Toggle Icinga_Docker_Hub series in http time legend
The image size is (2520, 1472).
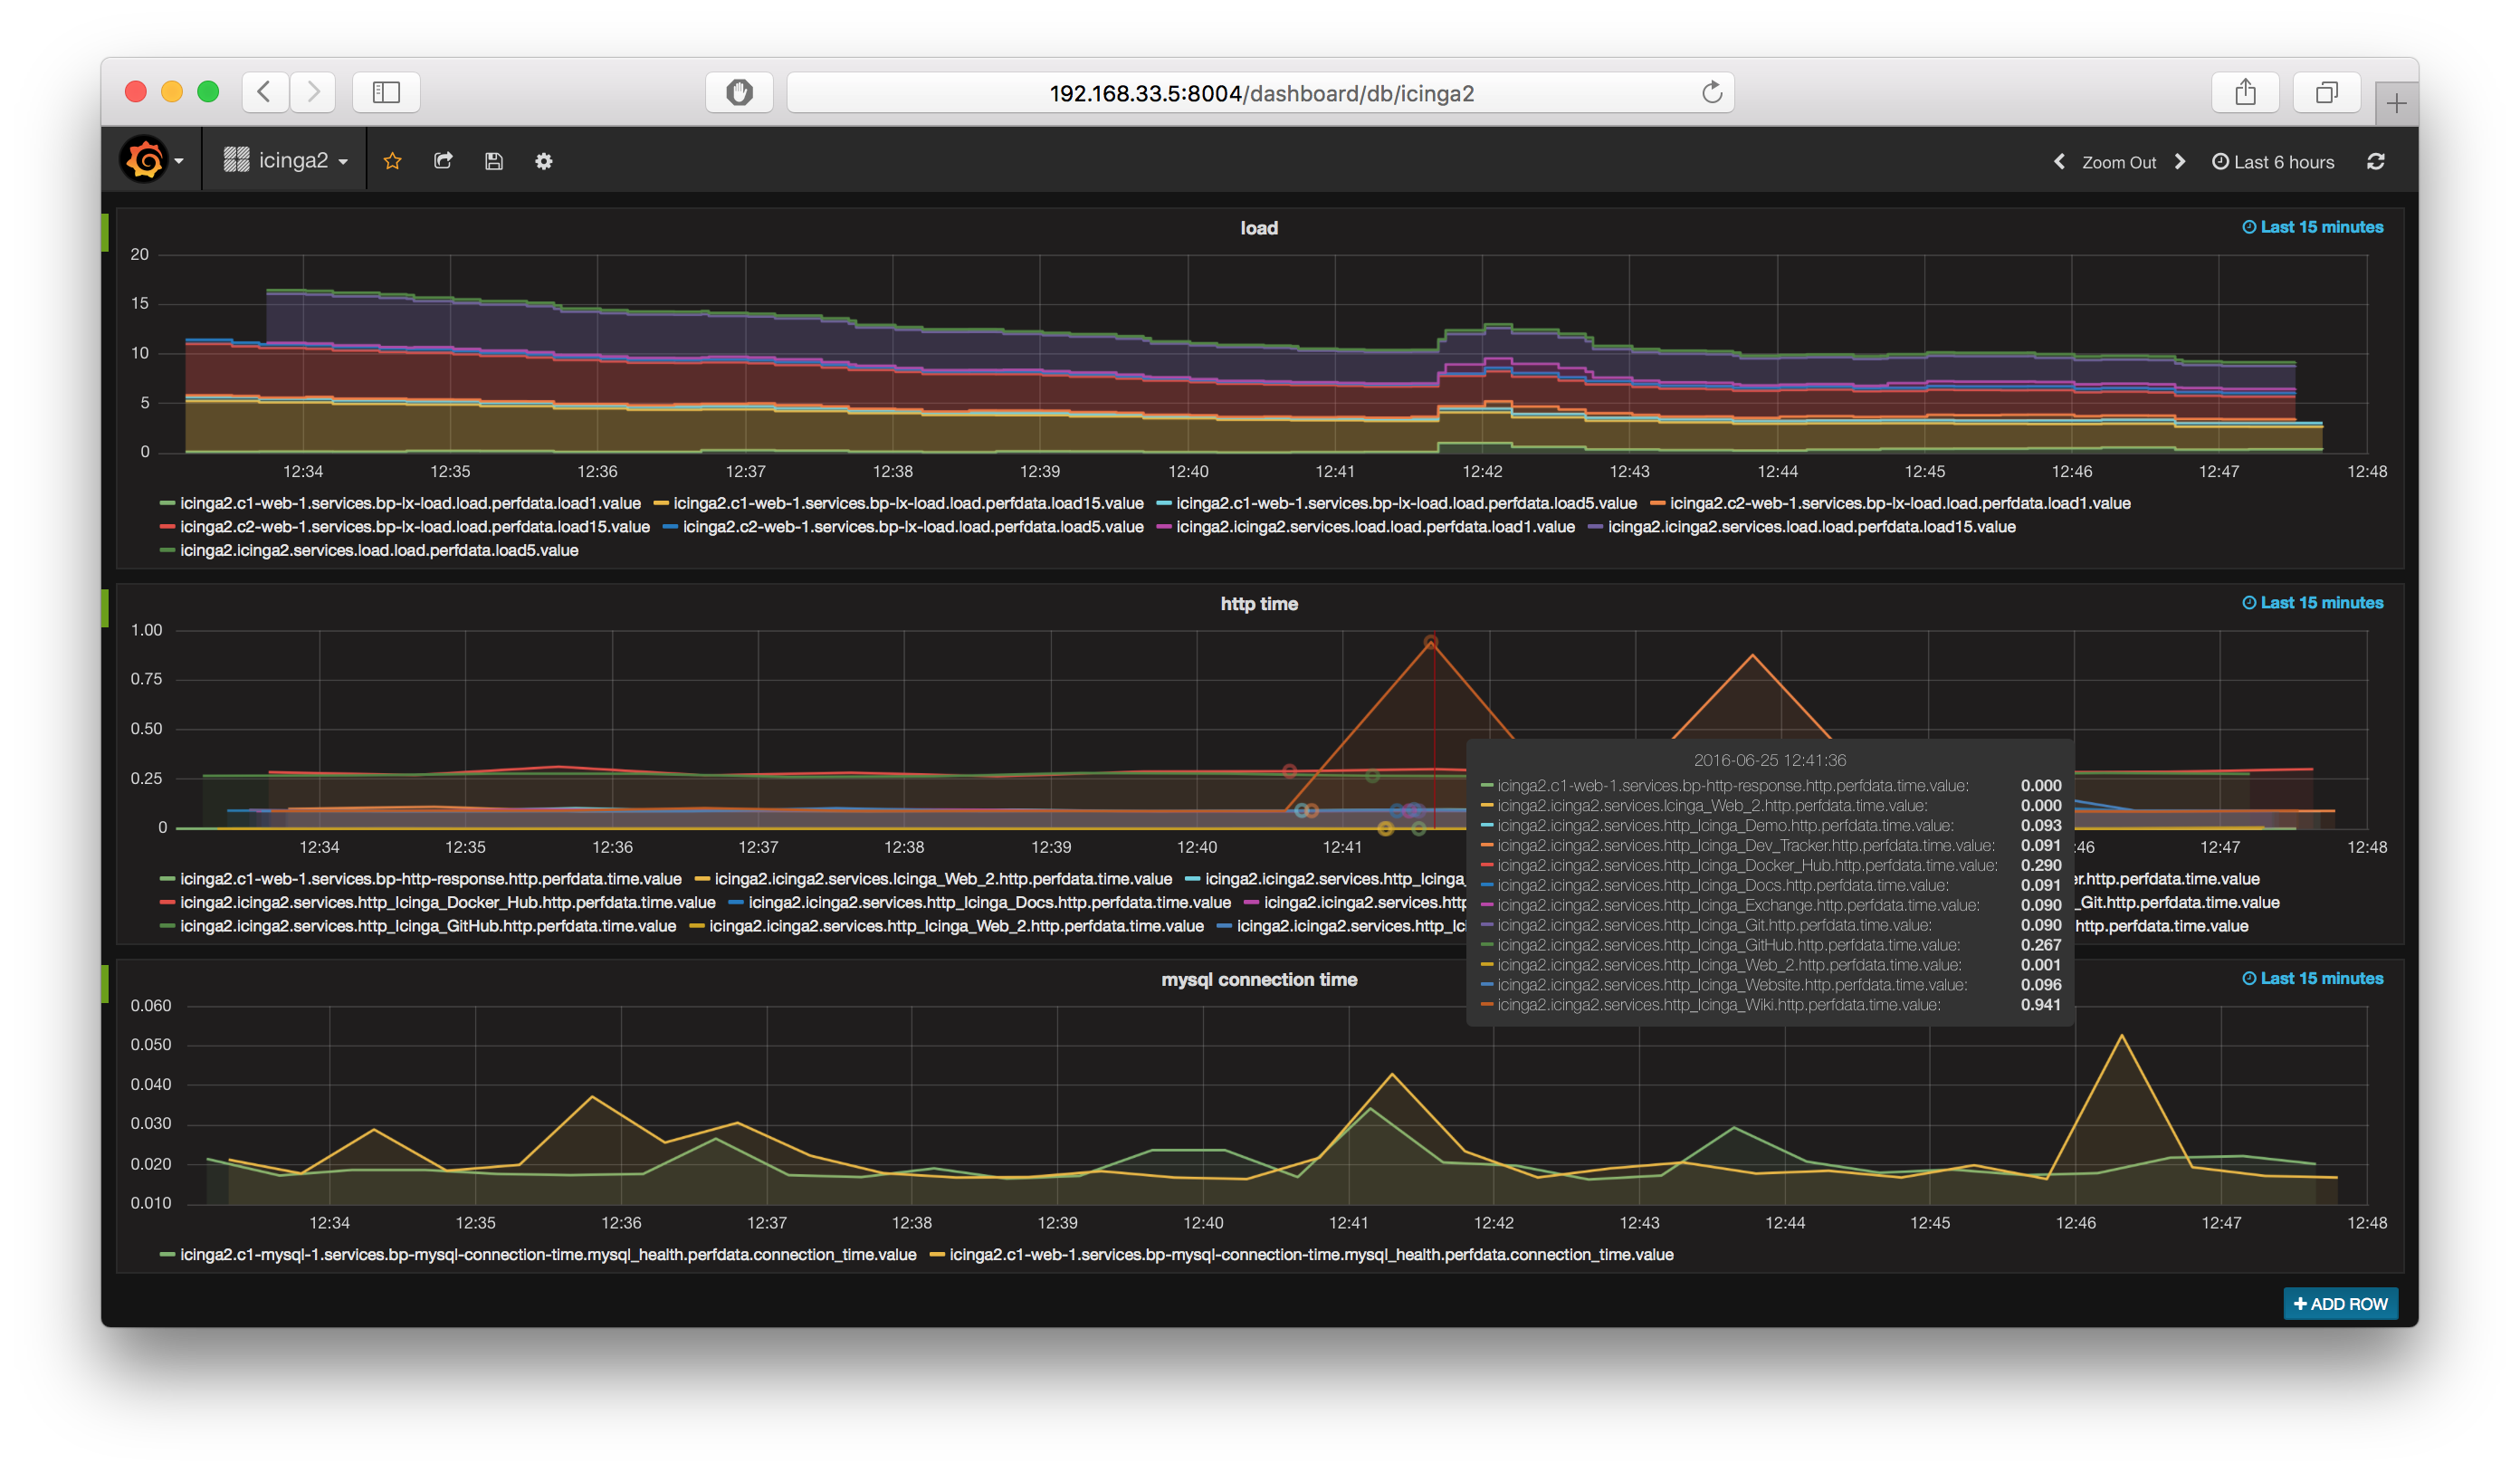click(447, 902)
